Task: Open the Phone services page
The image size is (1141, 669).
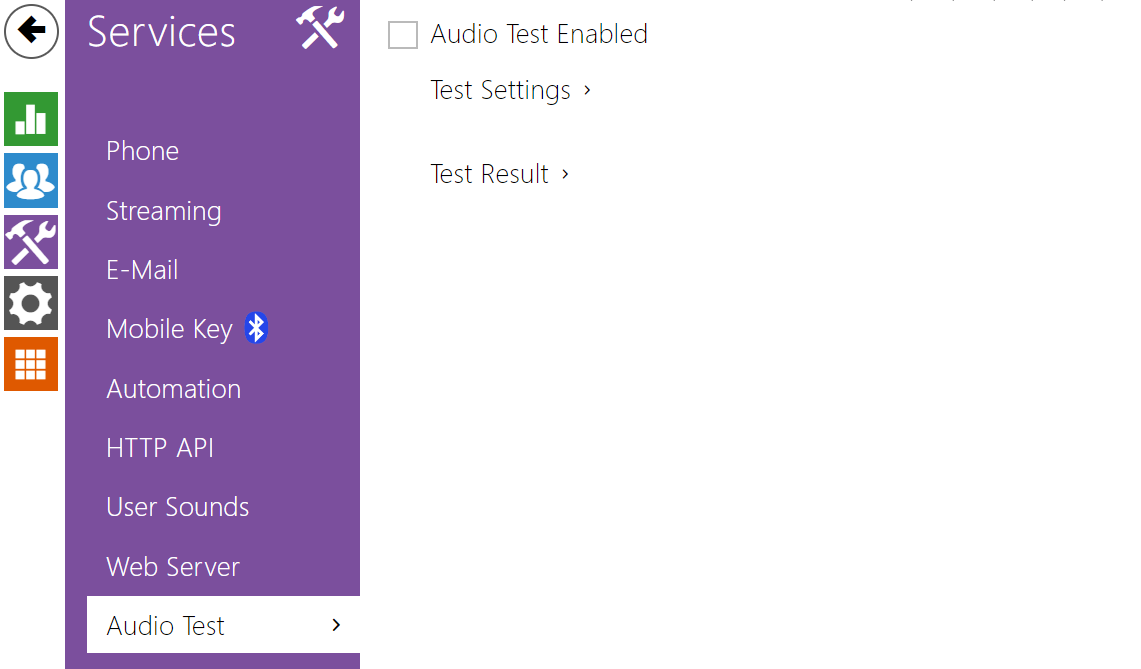Action: pos(143,151)
